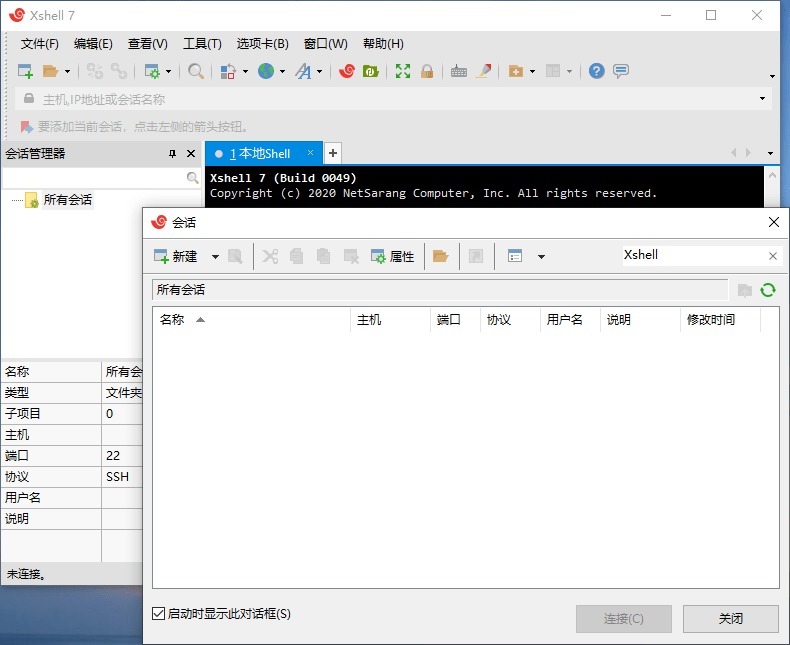The width and height of the screenshot is (790, 645).
Task: Open folder icon in sessions dialog toolbar
Action: click(x=440, y=256)
